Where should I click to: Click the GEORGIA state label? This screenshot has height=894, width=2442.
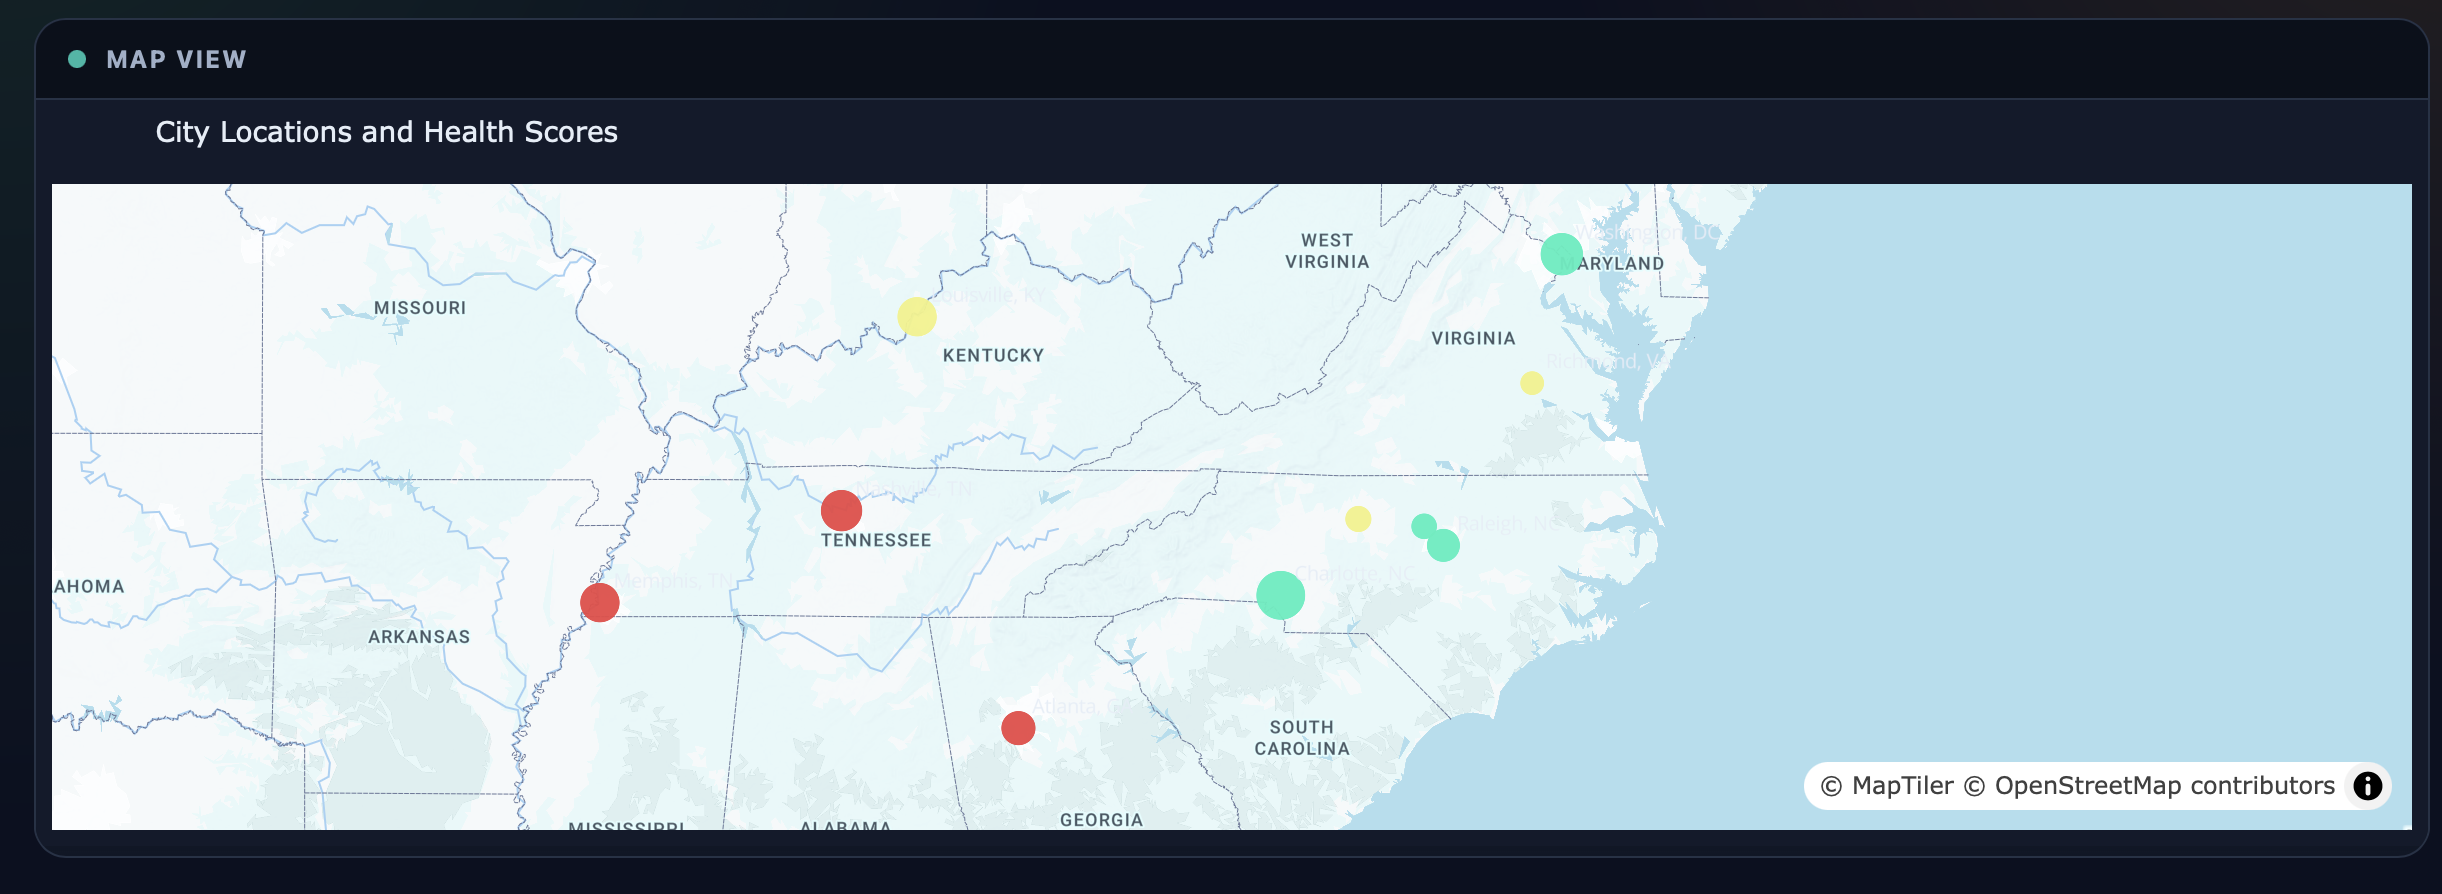pos(1101,820)
